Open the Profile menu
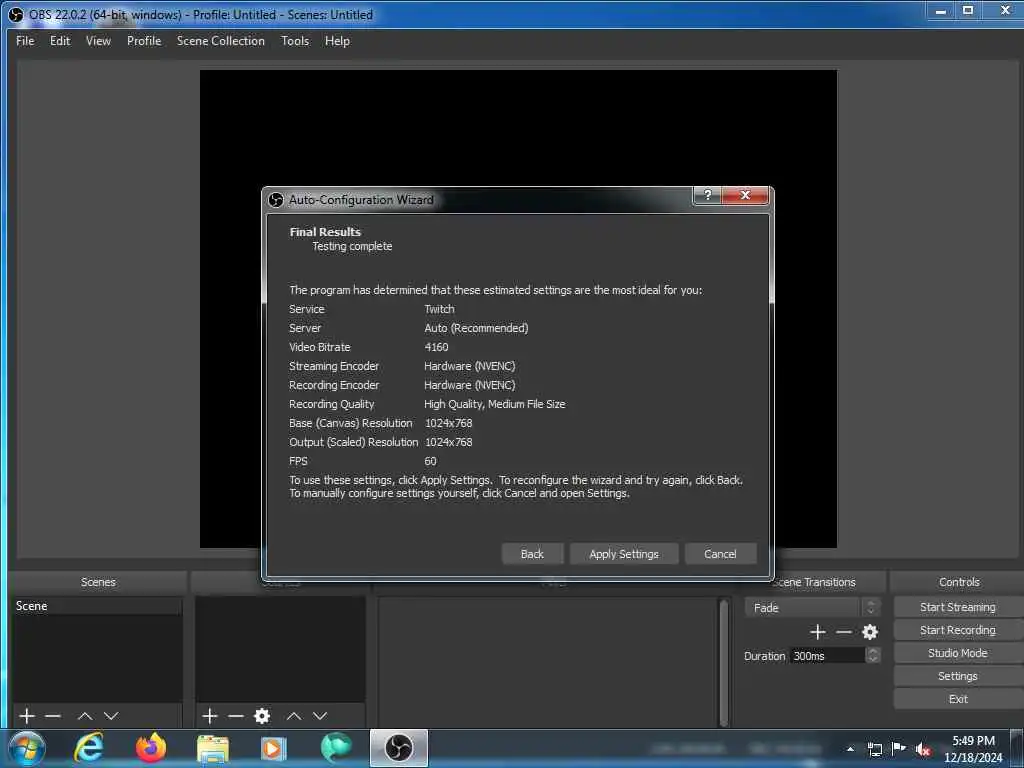The image size is (1024, 768). pos(144,40)
